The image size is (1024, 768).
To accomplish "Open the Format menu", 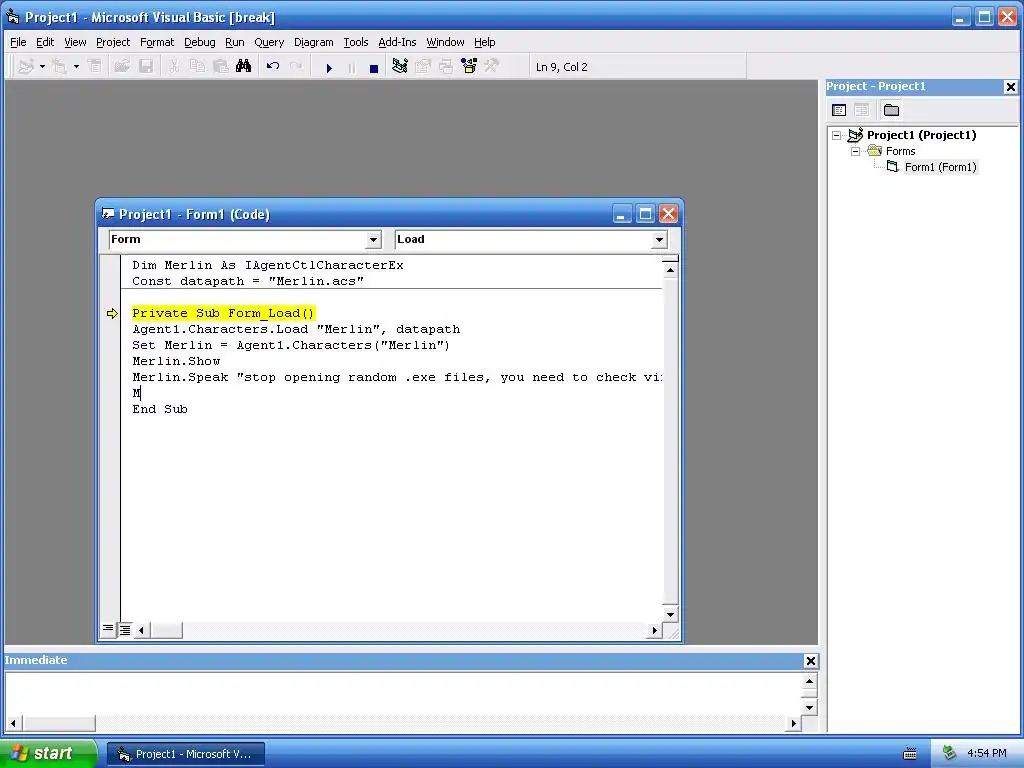I will (x=157, y=42).
